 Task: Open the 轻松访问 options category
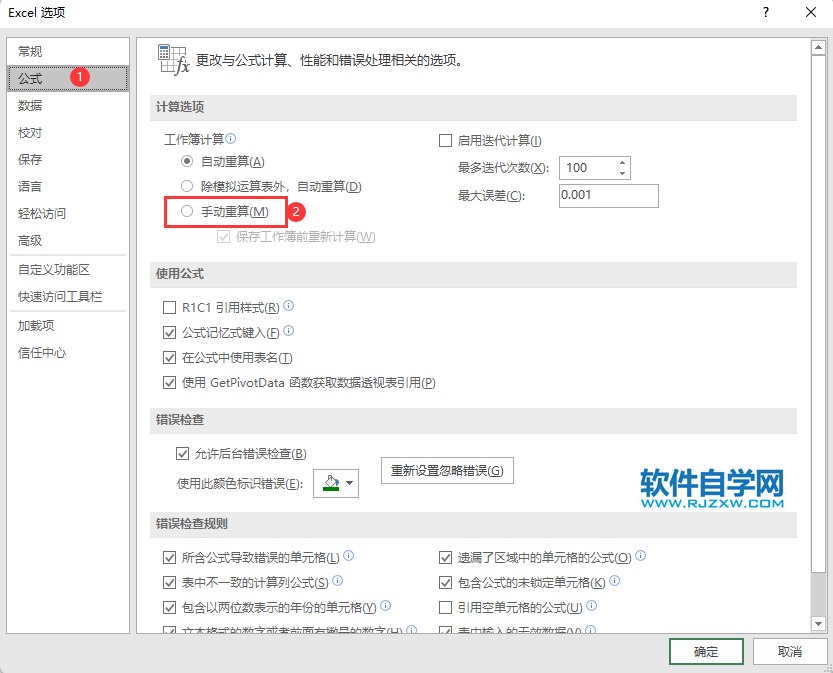[68, 214]
